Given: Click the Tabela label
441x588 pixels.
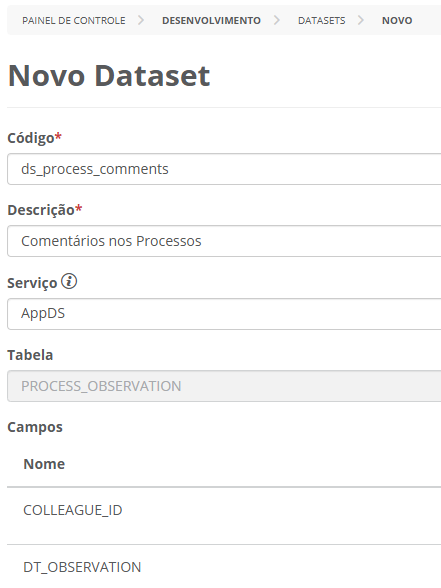Looking at the screenshot, I should coord(30,355).
